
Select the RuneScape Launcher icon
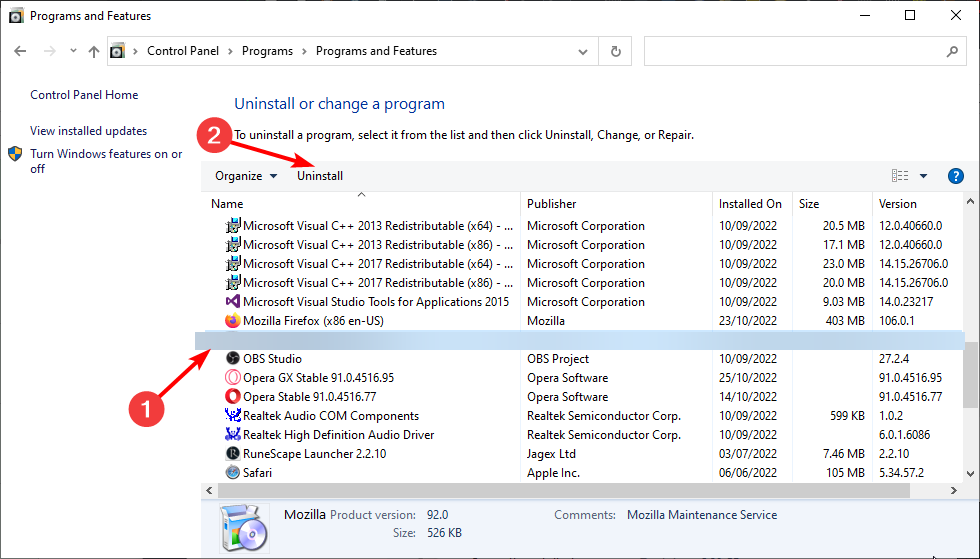232,453
